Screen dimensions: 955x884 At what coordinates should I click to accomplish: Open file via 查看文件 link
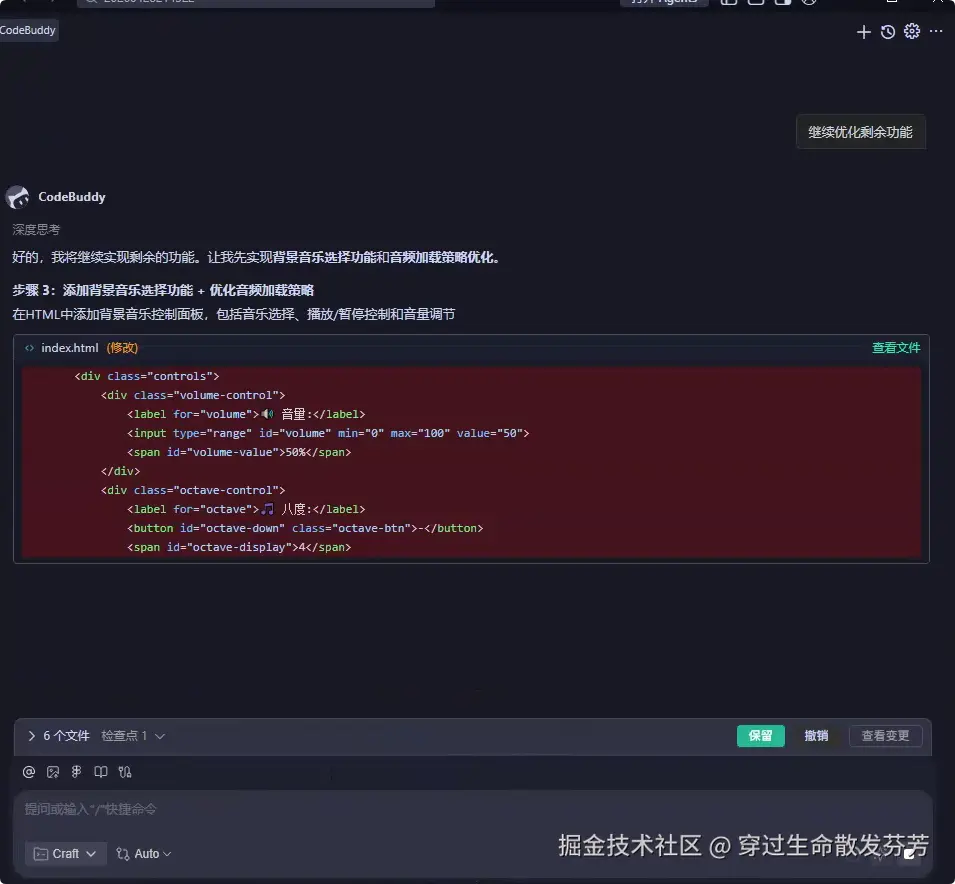896,348
